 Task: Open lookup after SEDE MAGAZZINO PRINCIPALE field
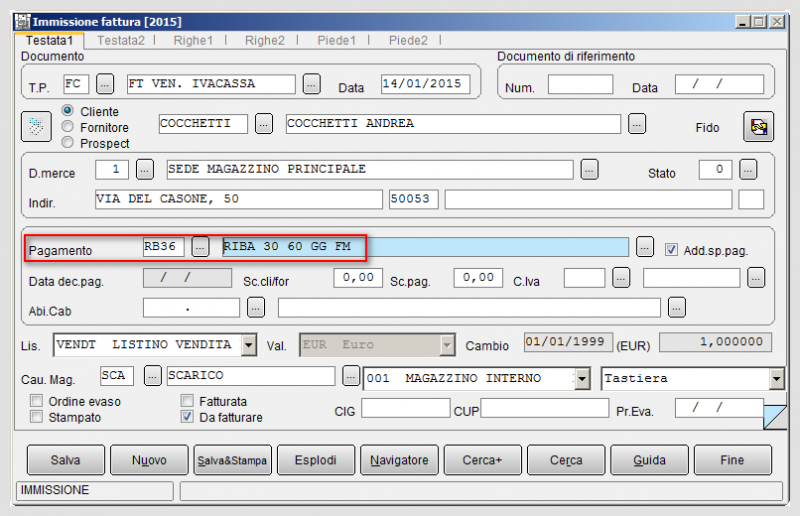point(589,169)
